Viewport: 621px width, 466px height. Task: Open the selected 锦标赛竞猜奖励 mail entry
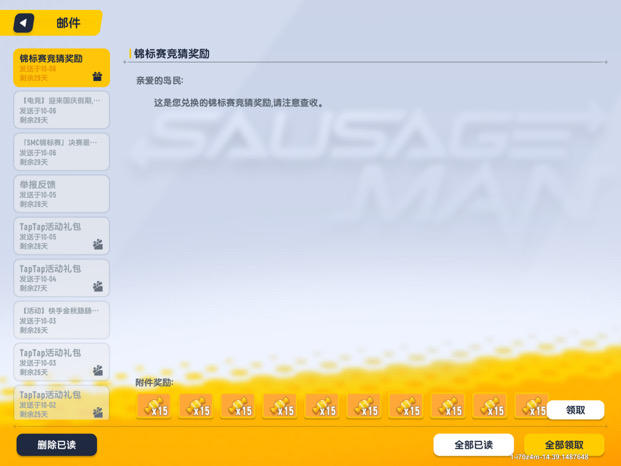point(61,68)
